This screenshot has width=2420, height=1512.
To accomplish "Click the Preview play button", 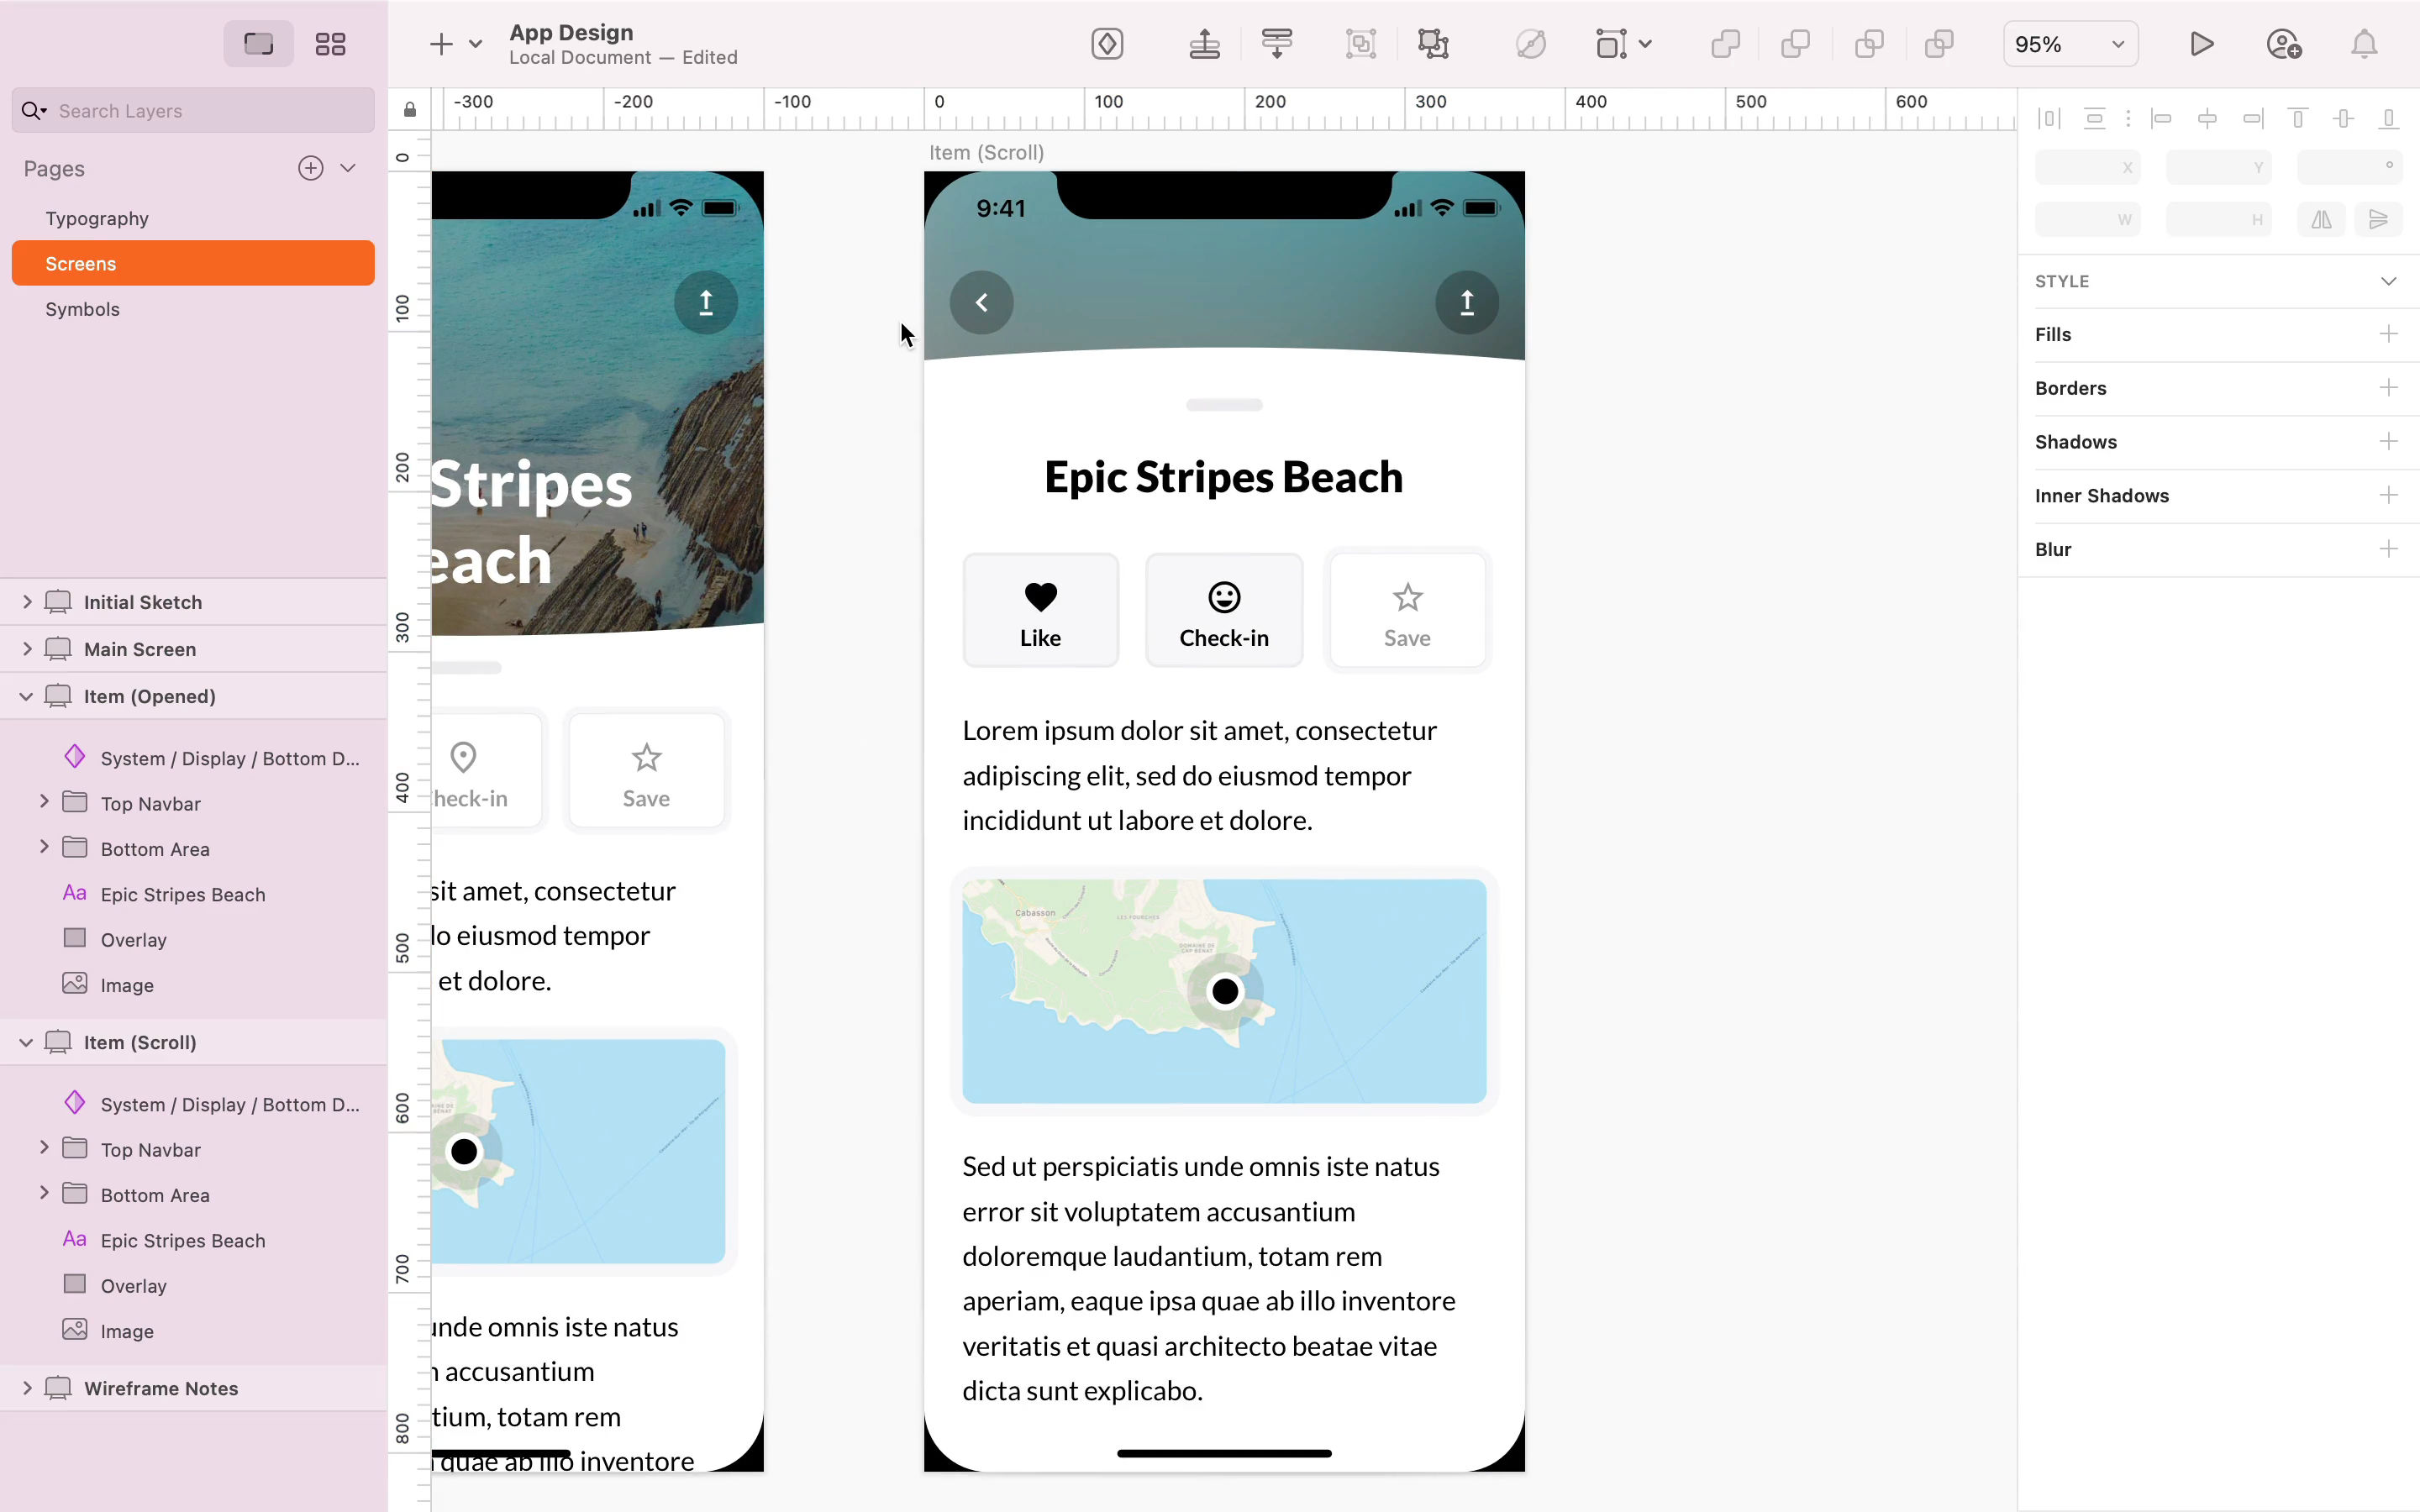I will coord(2201,44).
